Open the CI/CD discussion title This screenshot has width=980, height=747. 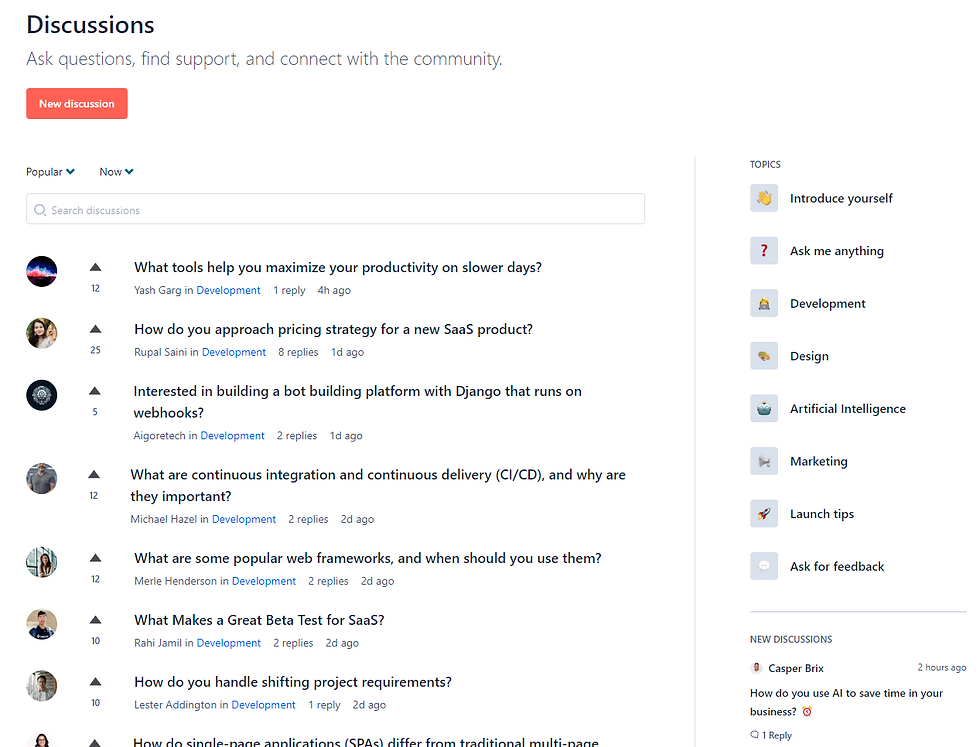point(378,485)
